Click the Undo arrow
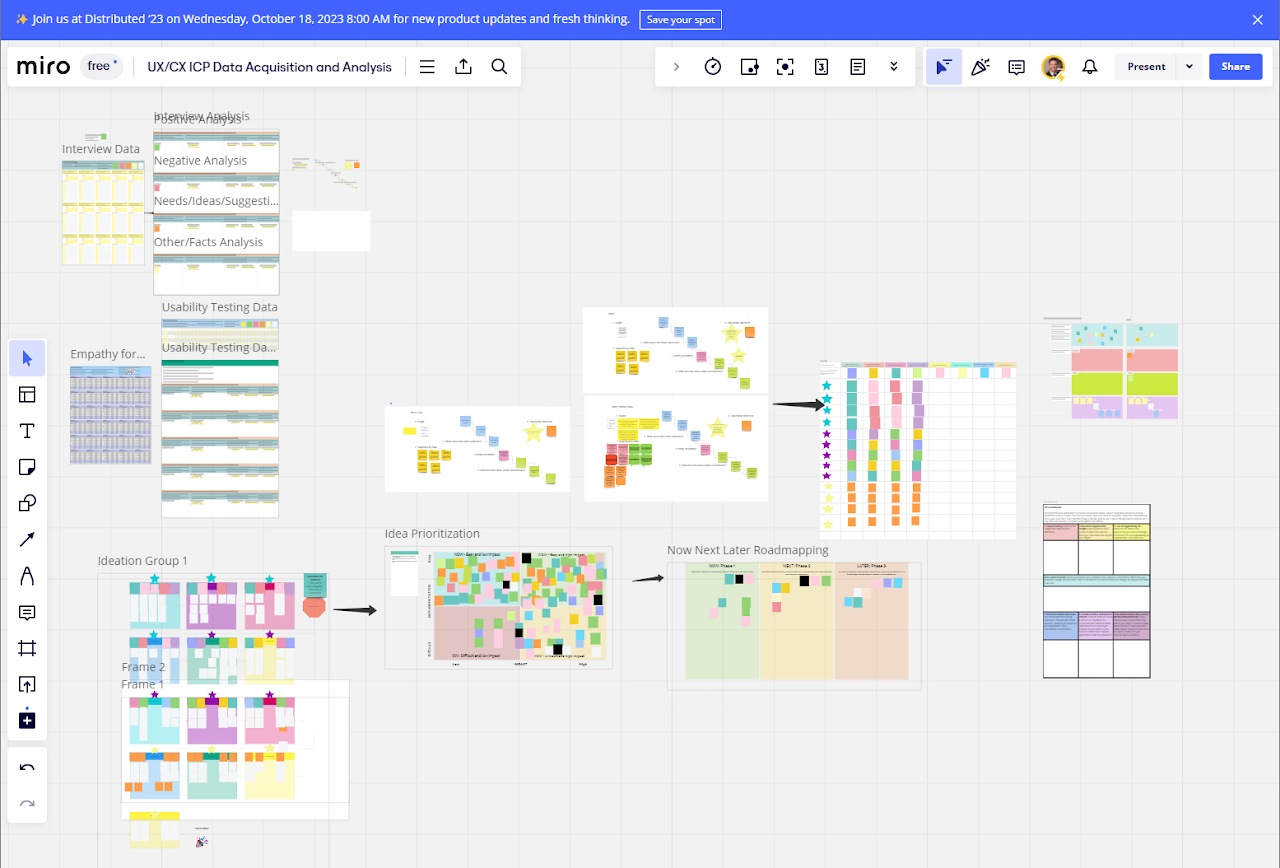This screenshot has height=868, width=1280. pos(27,768)
